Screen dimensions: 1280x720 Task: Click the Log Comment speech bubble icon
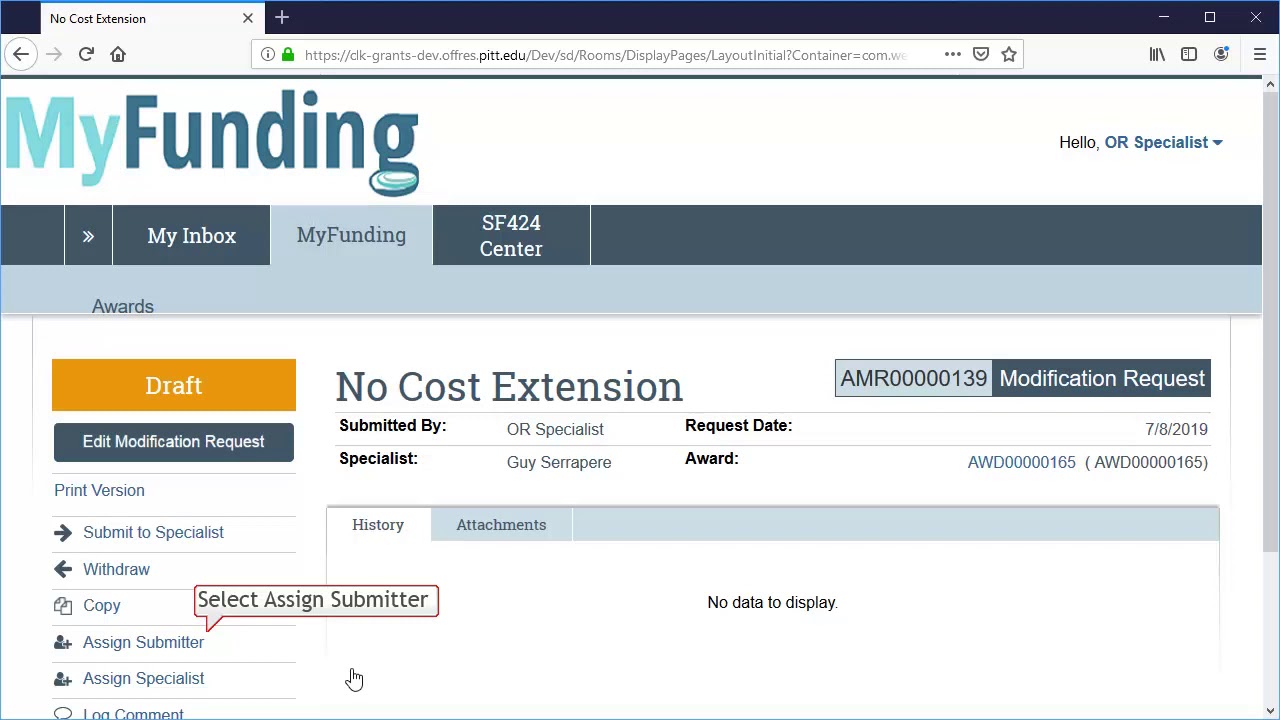(63, 714)
